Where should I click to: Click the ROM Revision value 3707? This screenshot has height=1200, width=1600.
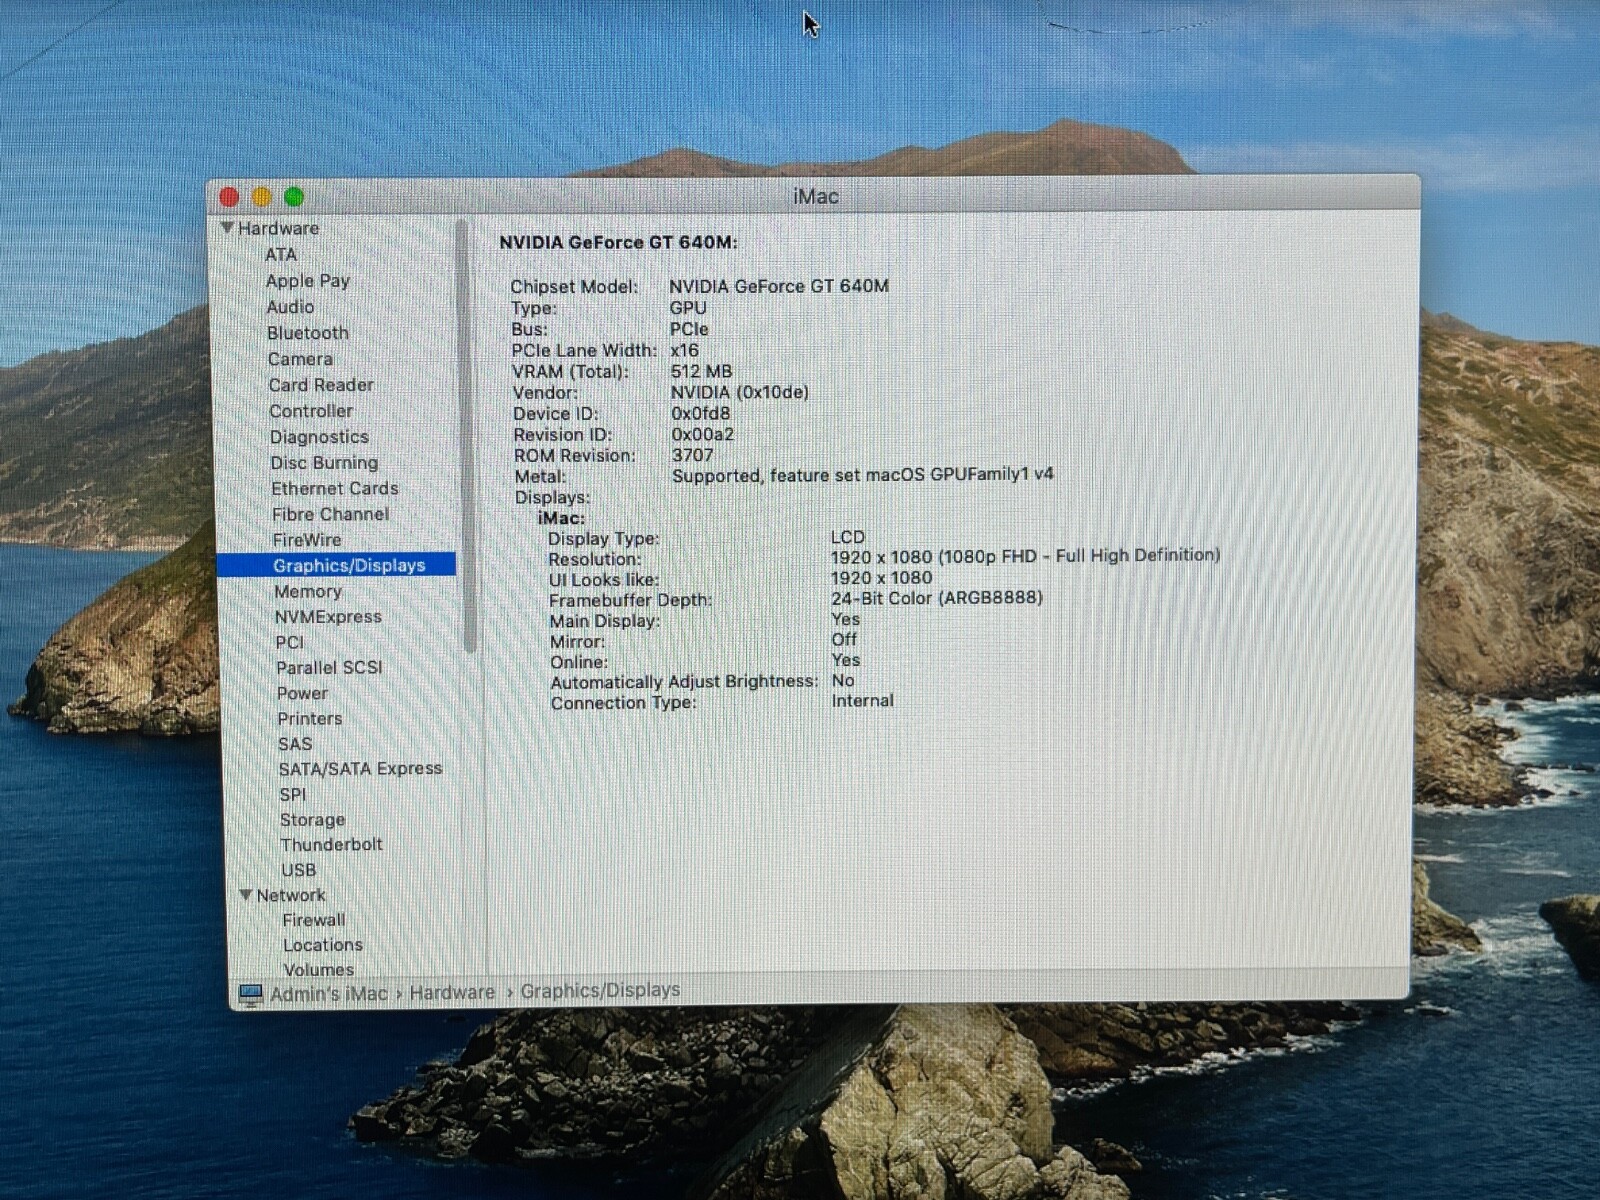coord(693,455)
